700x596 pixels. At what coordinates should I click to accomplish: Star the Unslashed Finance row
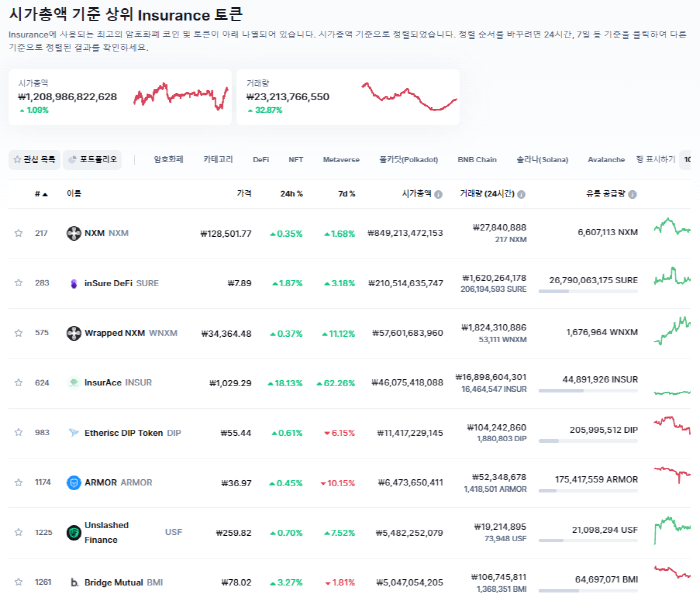pyautogui.click(x=18, y=532)
